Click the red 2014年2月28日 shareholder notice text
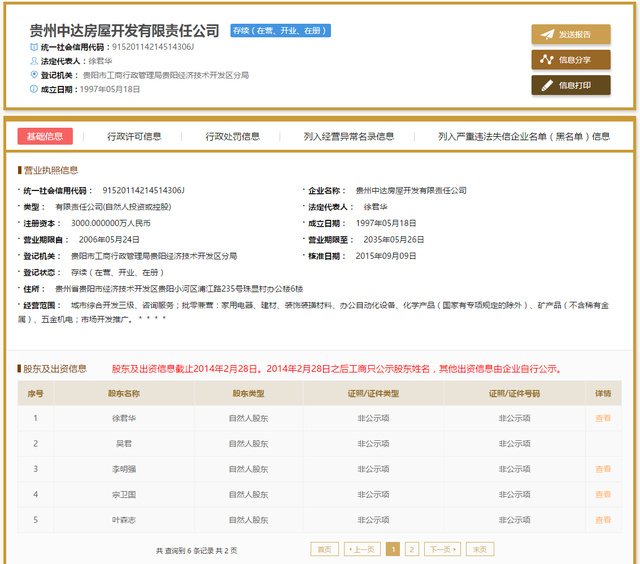 pyautogui.click(x=336, y=369)
